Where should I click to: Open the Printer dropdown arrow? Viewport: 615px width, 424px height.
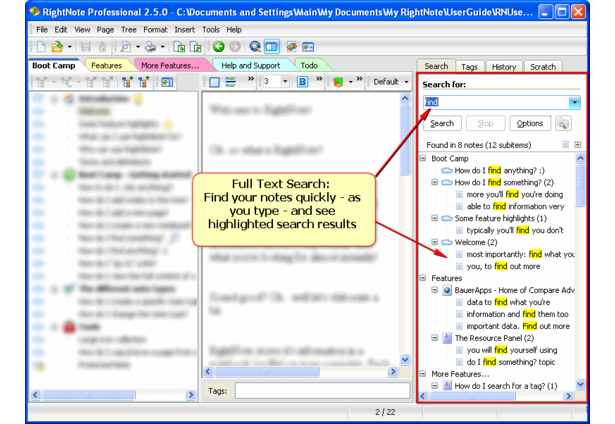162,47
